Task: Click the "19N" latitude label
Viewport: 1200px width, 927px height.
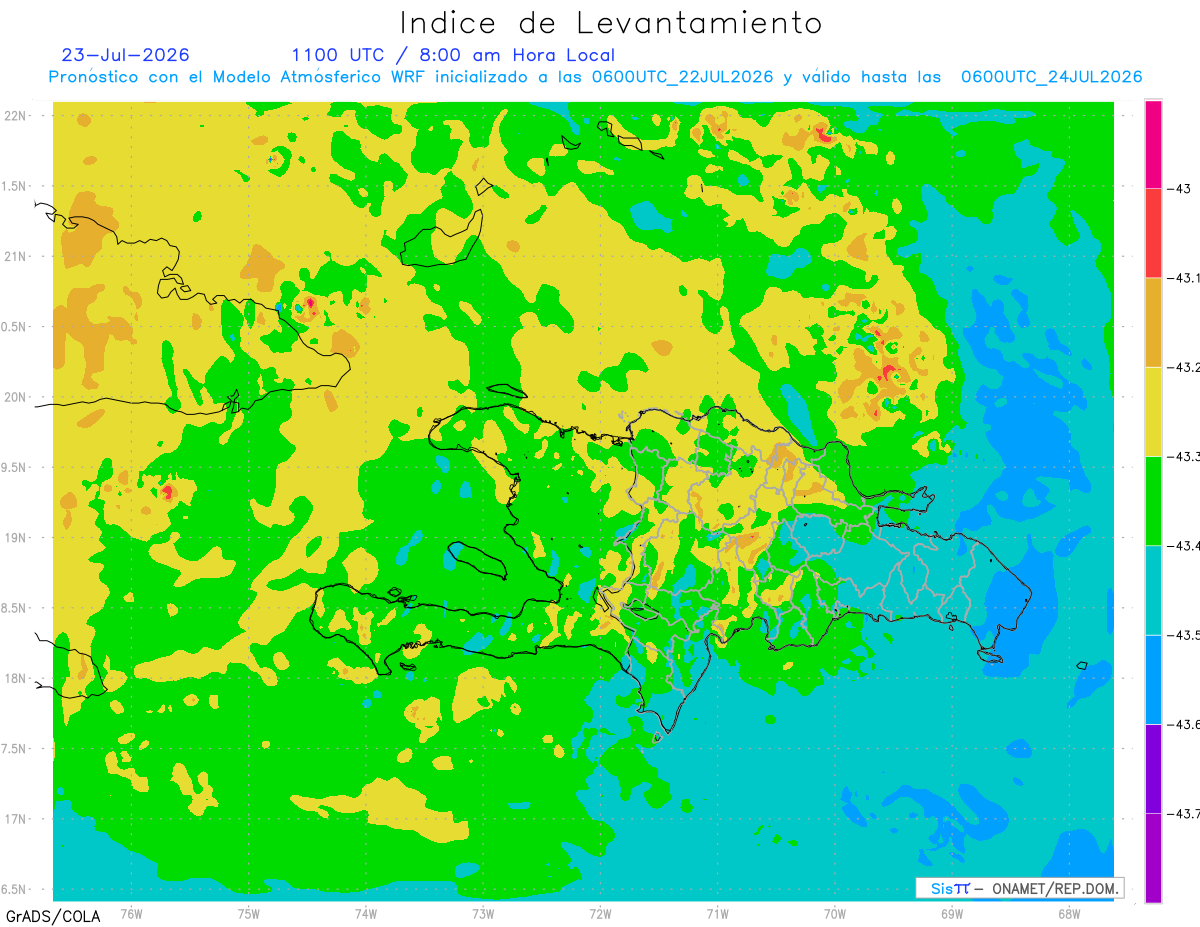Action: [x=15, y=537]
